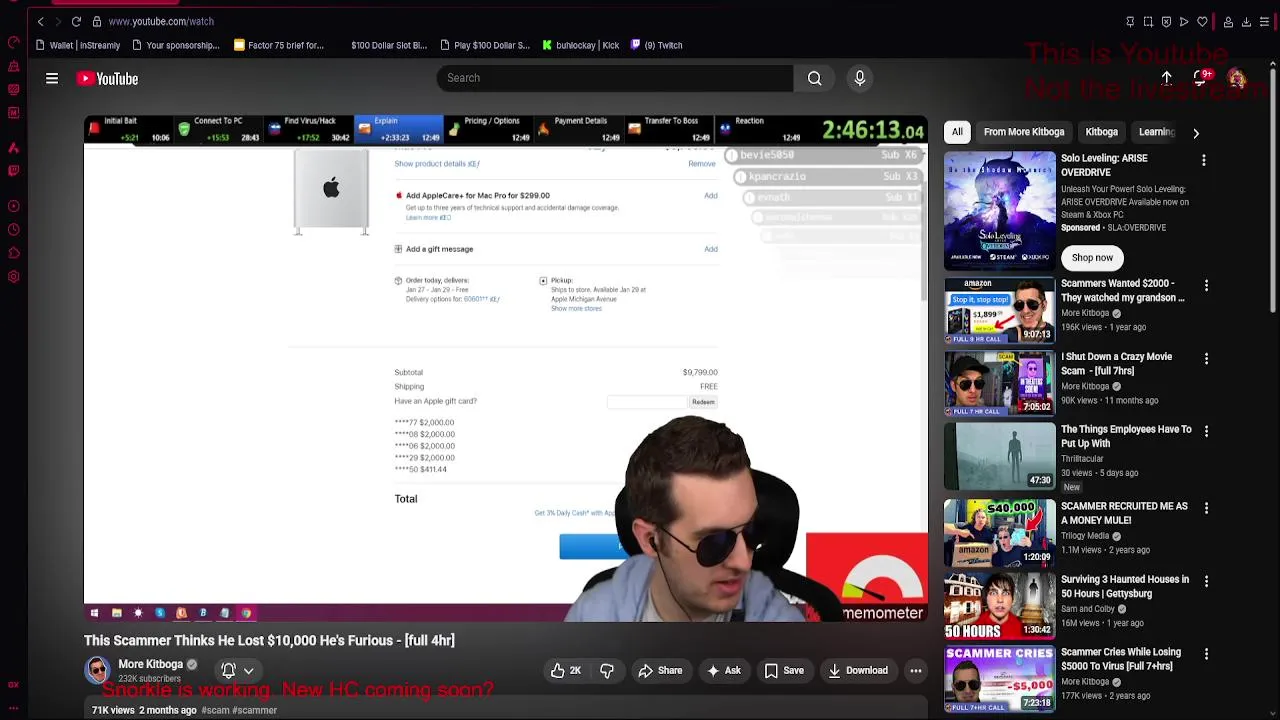Open Surviving 3 Haunted Houses thumbnail
The width and height of the screenshot is (1280, 720).
[999, 605]
